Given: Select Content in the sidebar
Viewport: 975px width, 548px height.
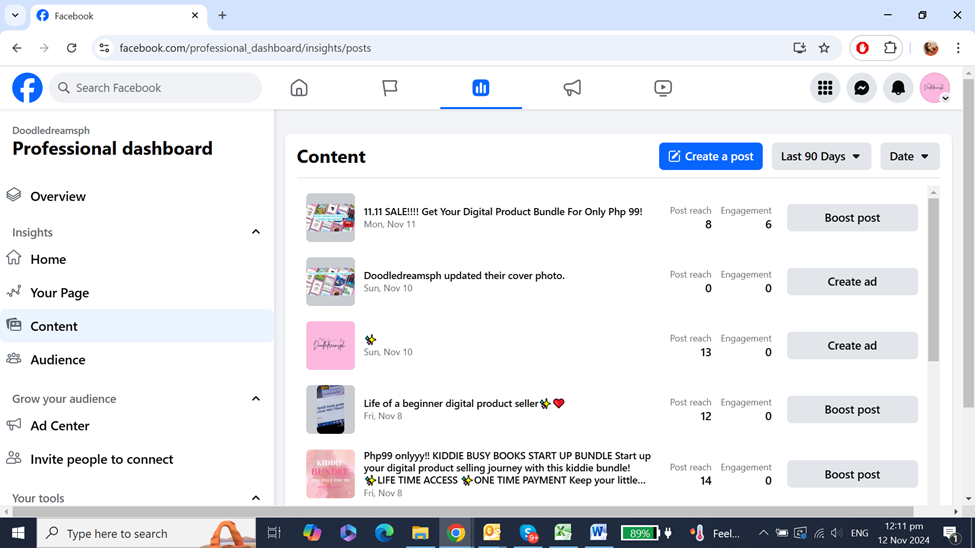Looking at the screenshot, I should point(137,326).
